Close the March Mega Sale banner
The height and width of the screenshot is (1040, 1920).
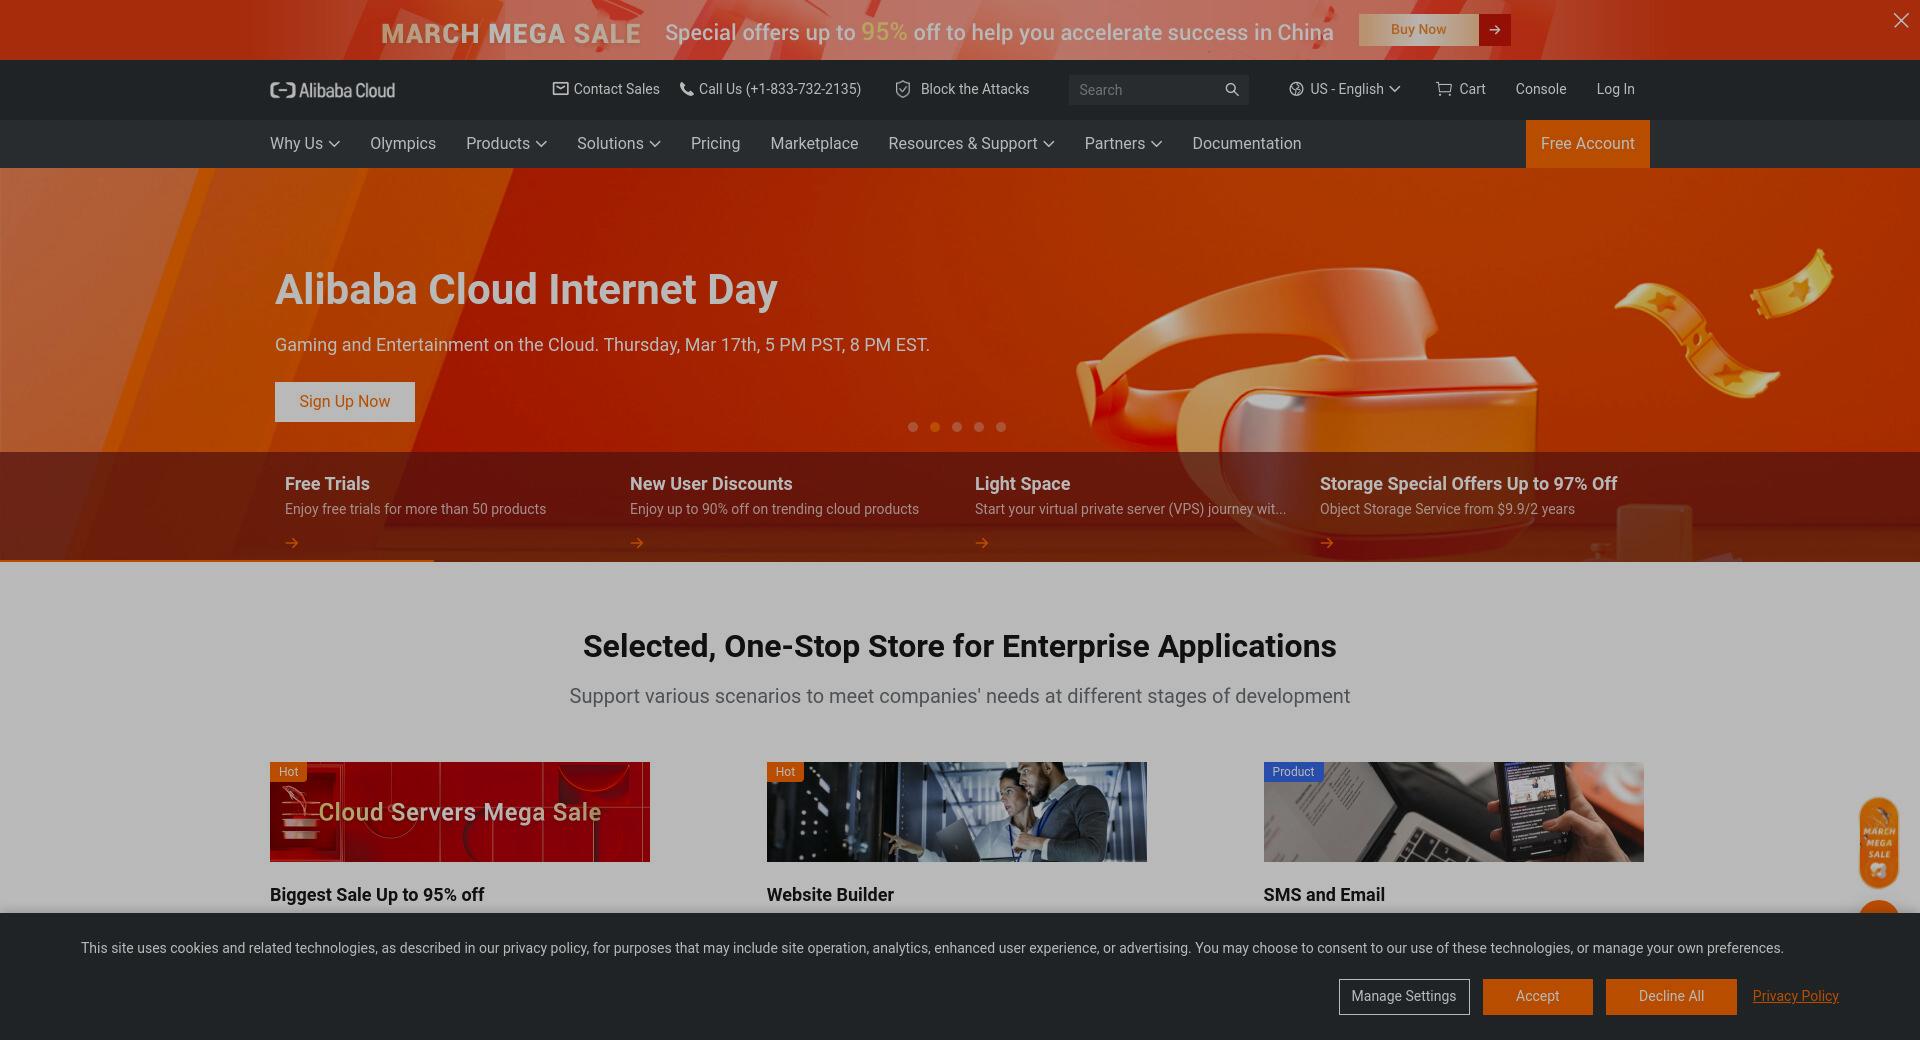(1900, 21)
